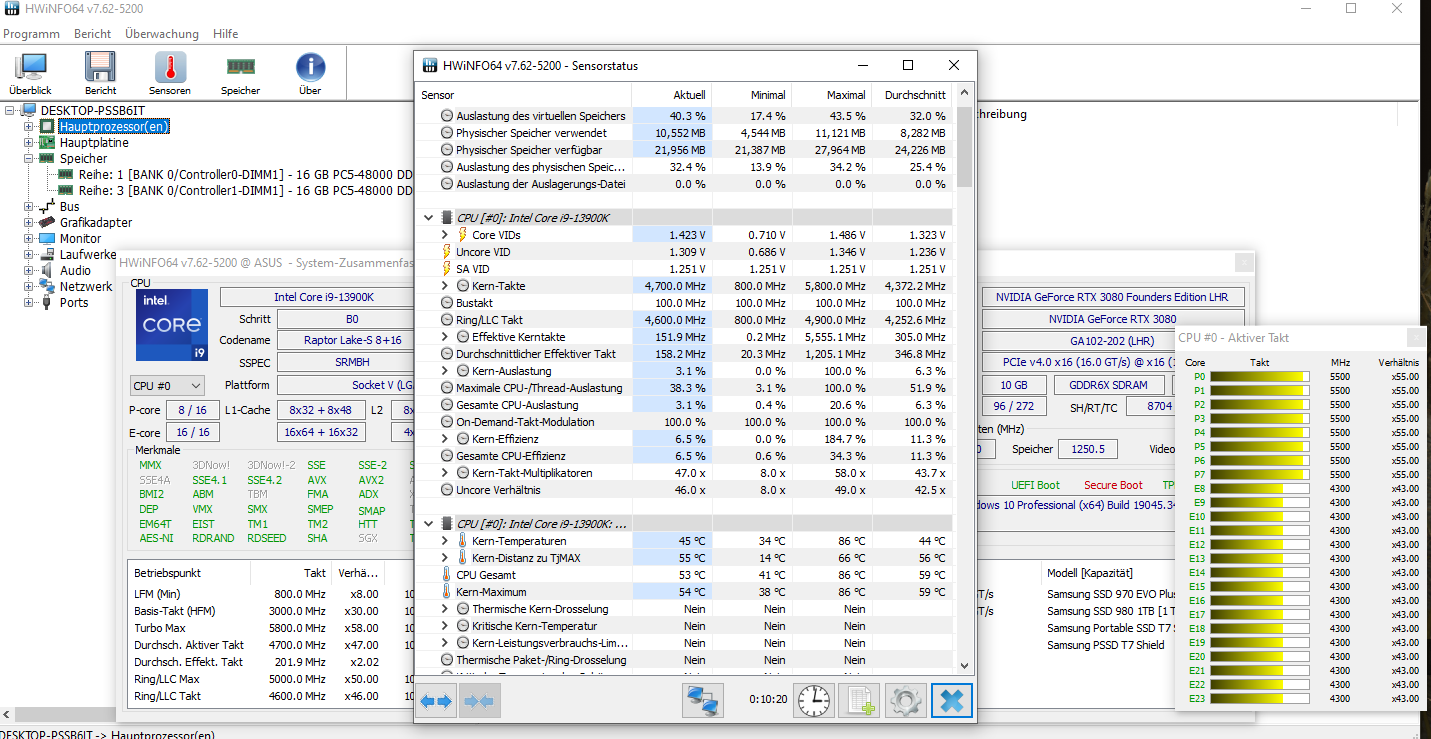Click the clock reset icon in Sensorstatus
Viewport: 1431px width, 739px height.
pos(814,701)
